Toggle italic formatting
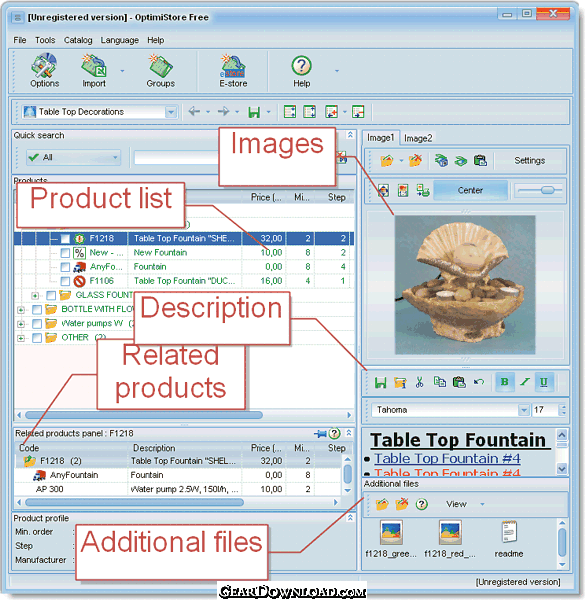The width and height of the screenshot is (585, 600). click(x=525, y=382)
